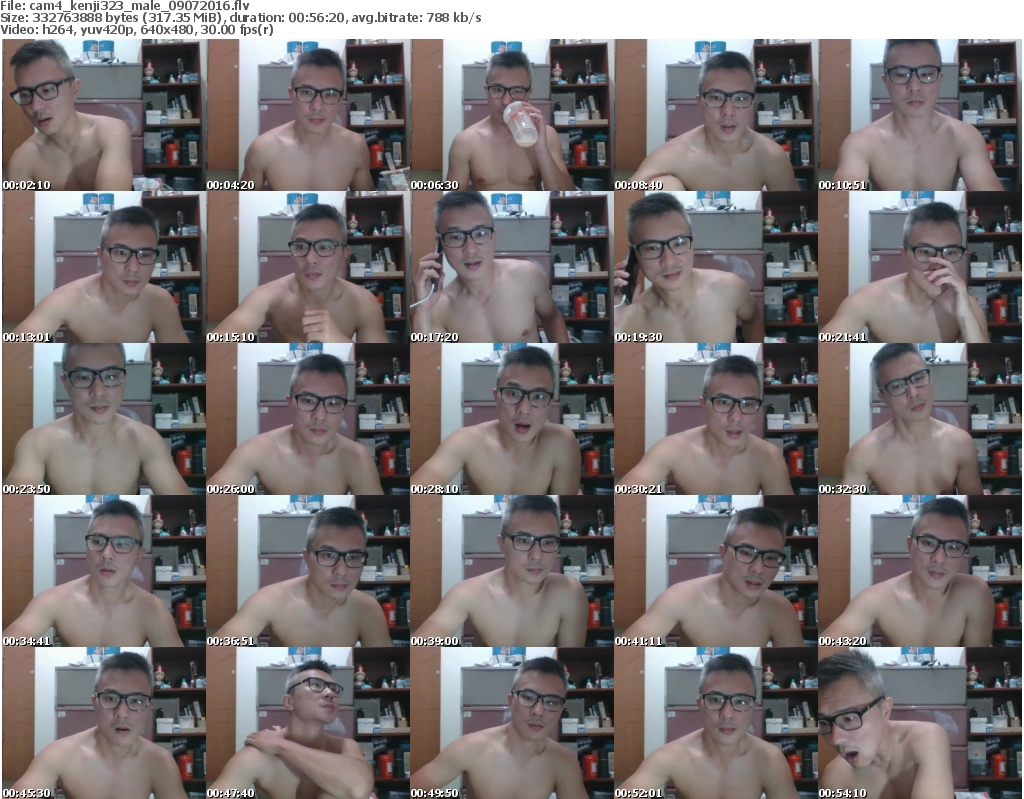The height and width of the screenshot is (799, 1024).
Task: Select the thumbnail timestamped 00:23:50
Action: point(104,419)
